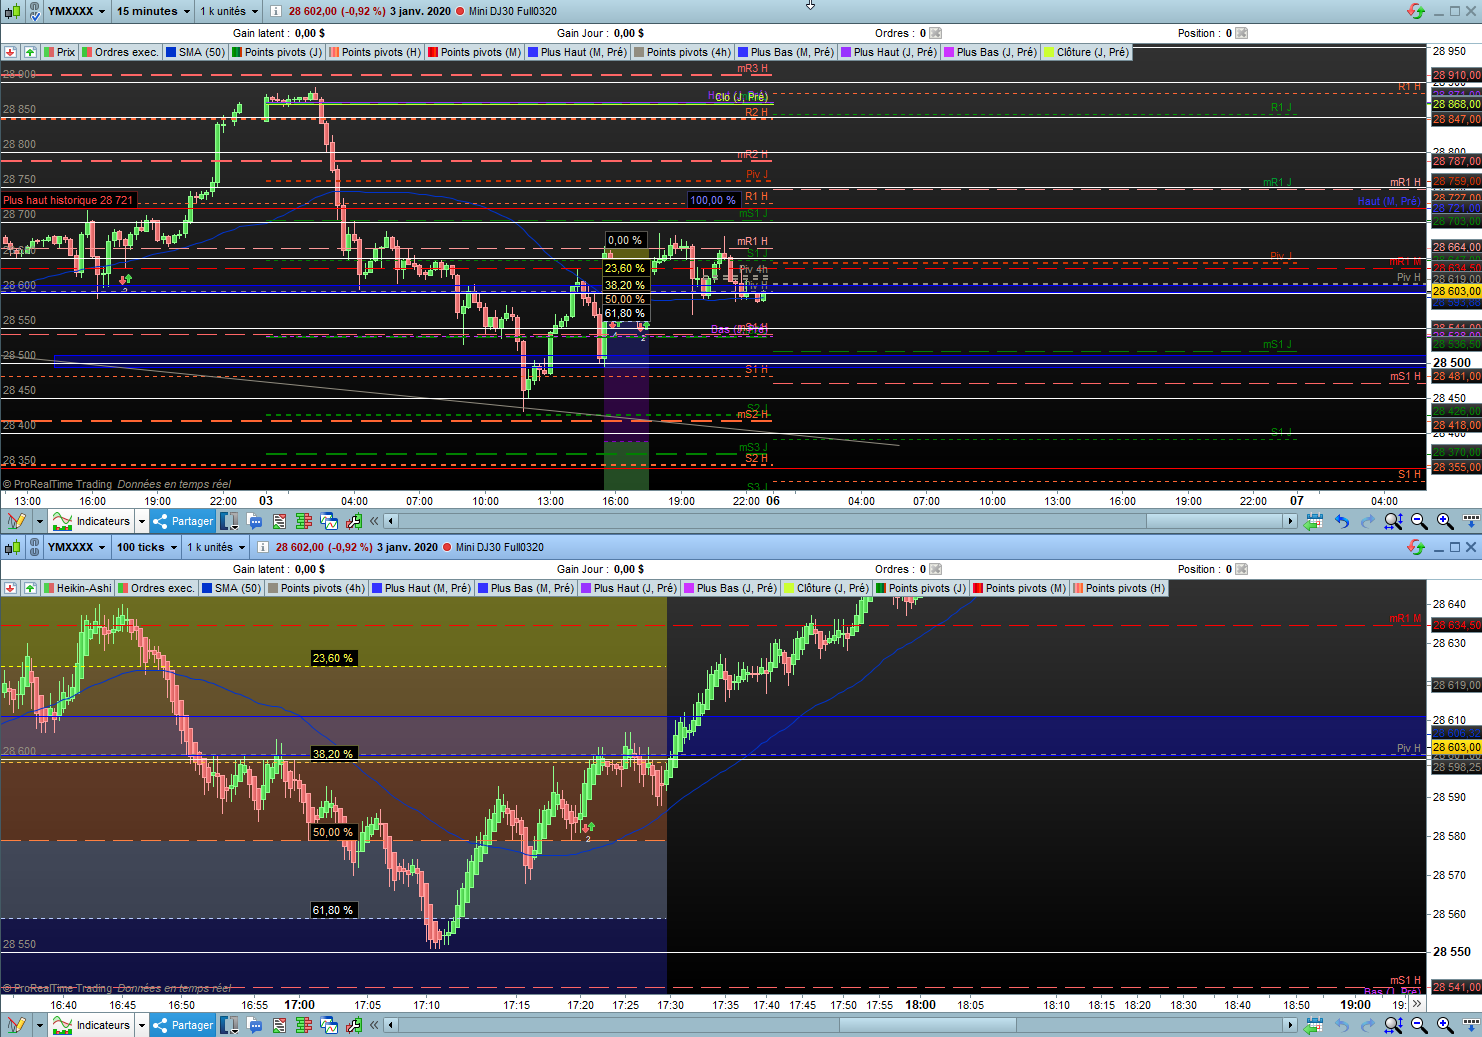Click Indicateurs button in bottom chart toolbar
Screen dimensions: 1482x1037
click(x=92, y=1025)
